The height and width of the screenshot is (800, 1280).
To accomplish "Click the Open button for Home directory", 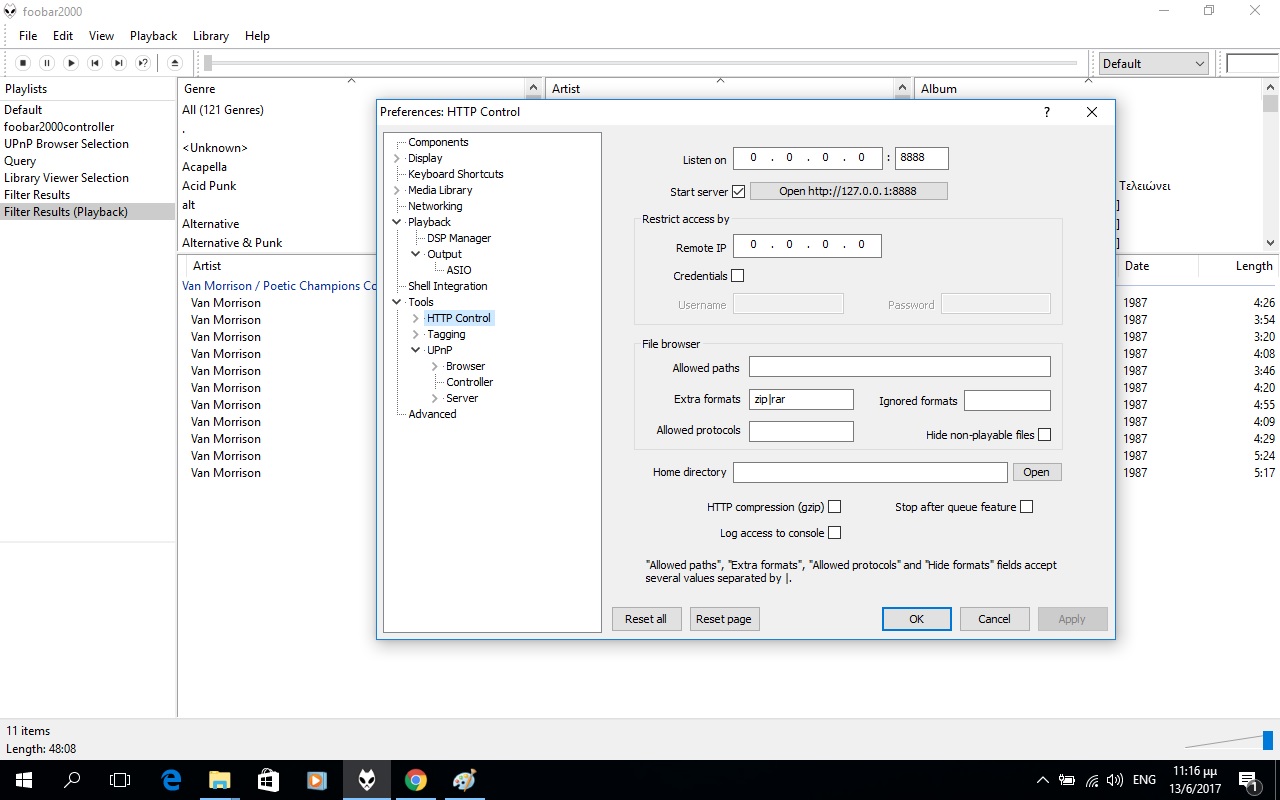I will [1036, 472].
